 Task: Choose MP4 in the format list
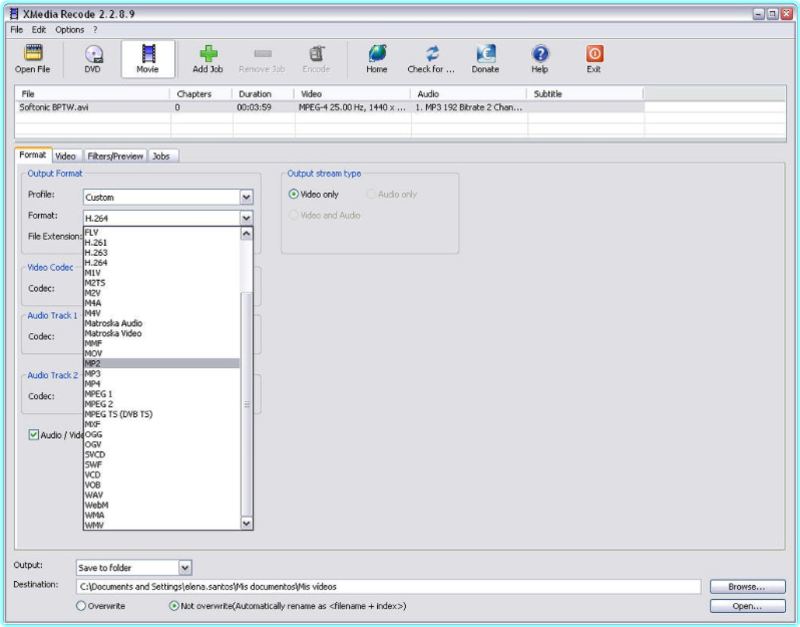click(161, 384)
